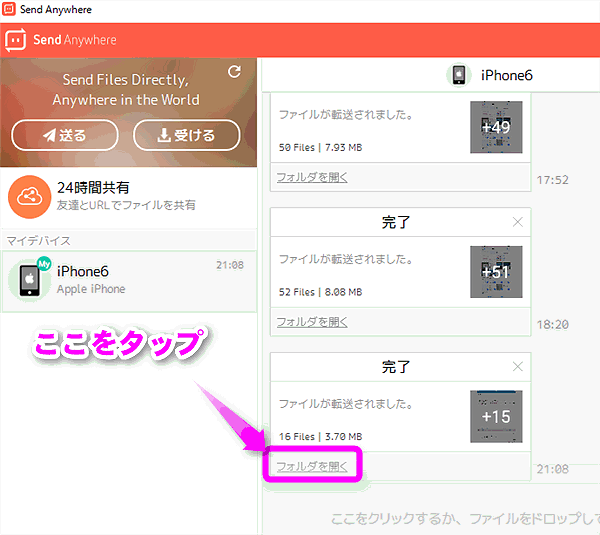The width and height of the screenshot is (600, 535).
Task: Dismiss the 16 Files 完了 transfer card
Action: coord(517,366)
